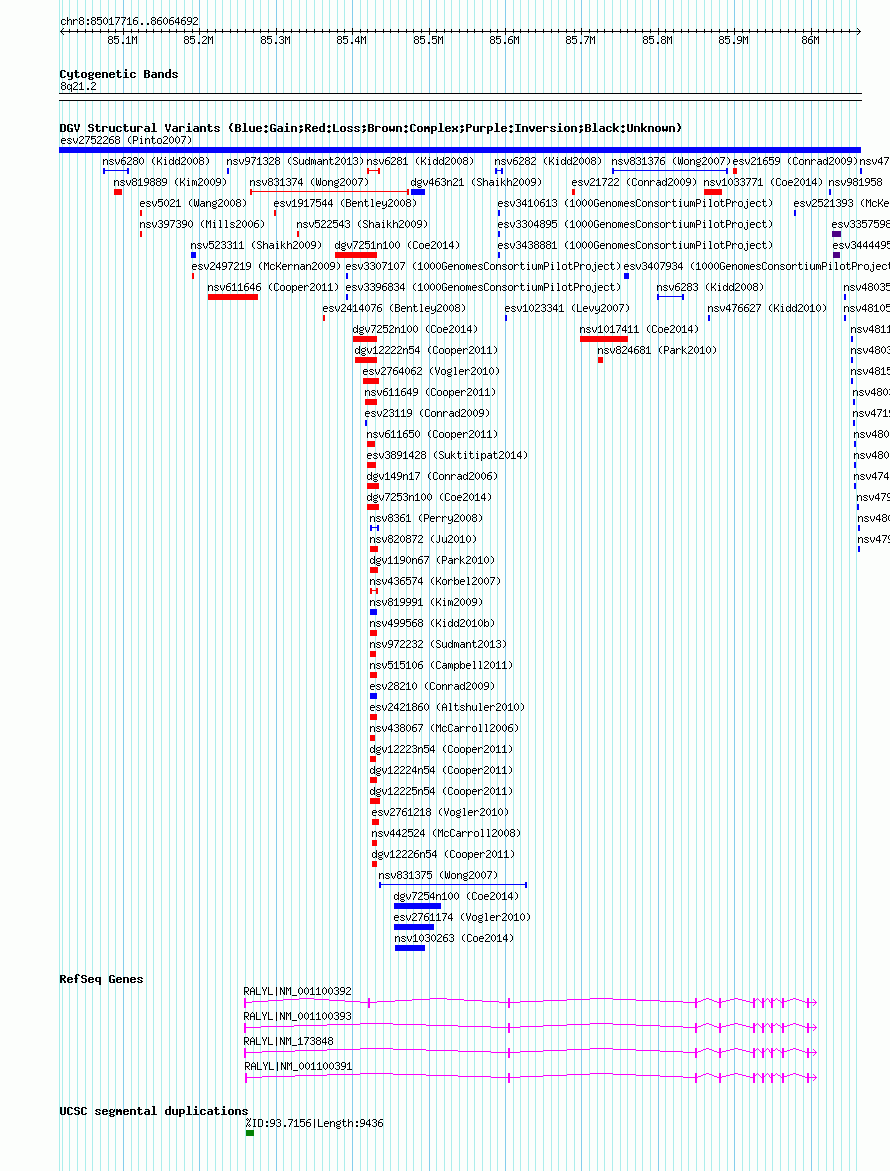Click nsv6283 (Kidd2008) label

click(710, 288)
